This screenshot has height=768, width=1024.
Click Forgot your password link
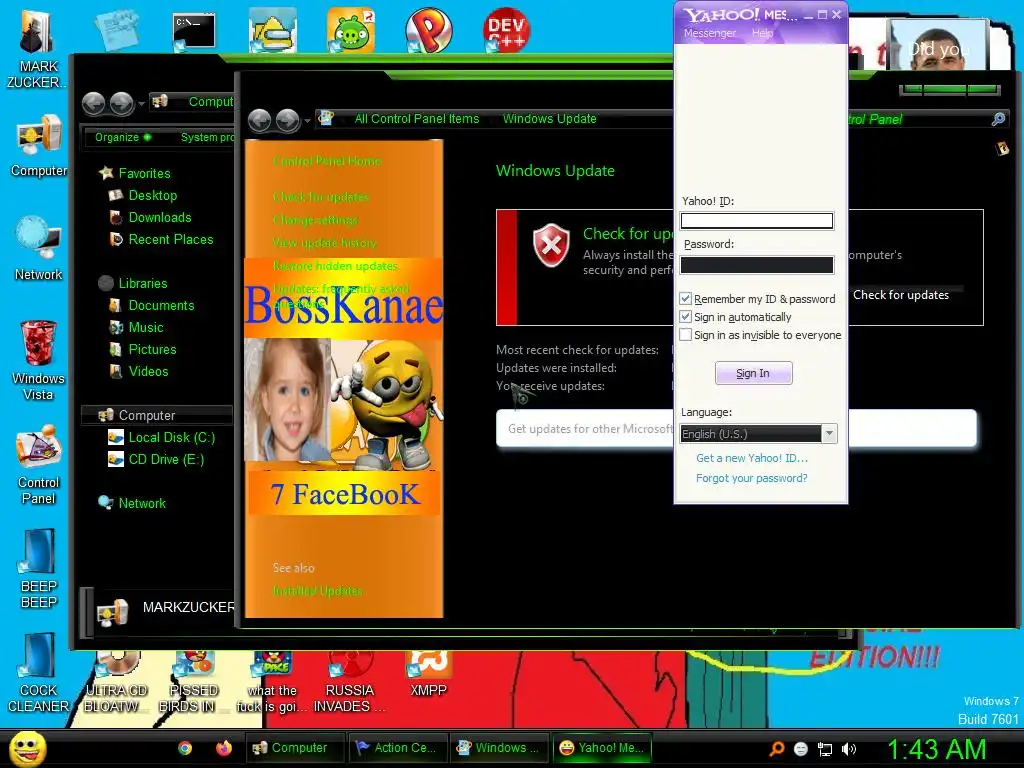751,478
